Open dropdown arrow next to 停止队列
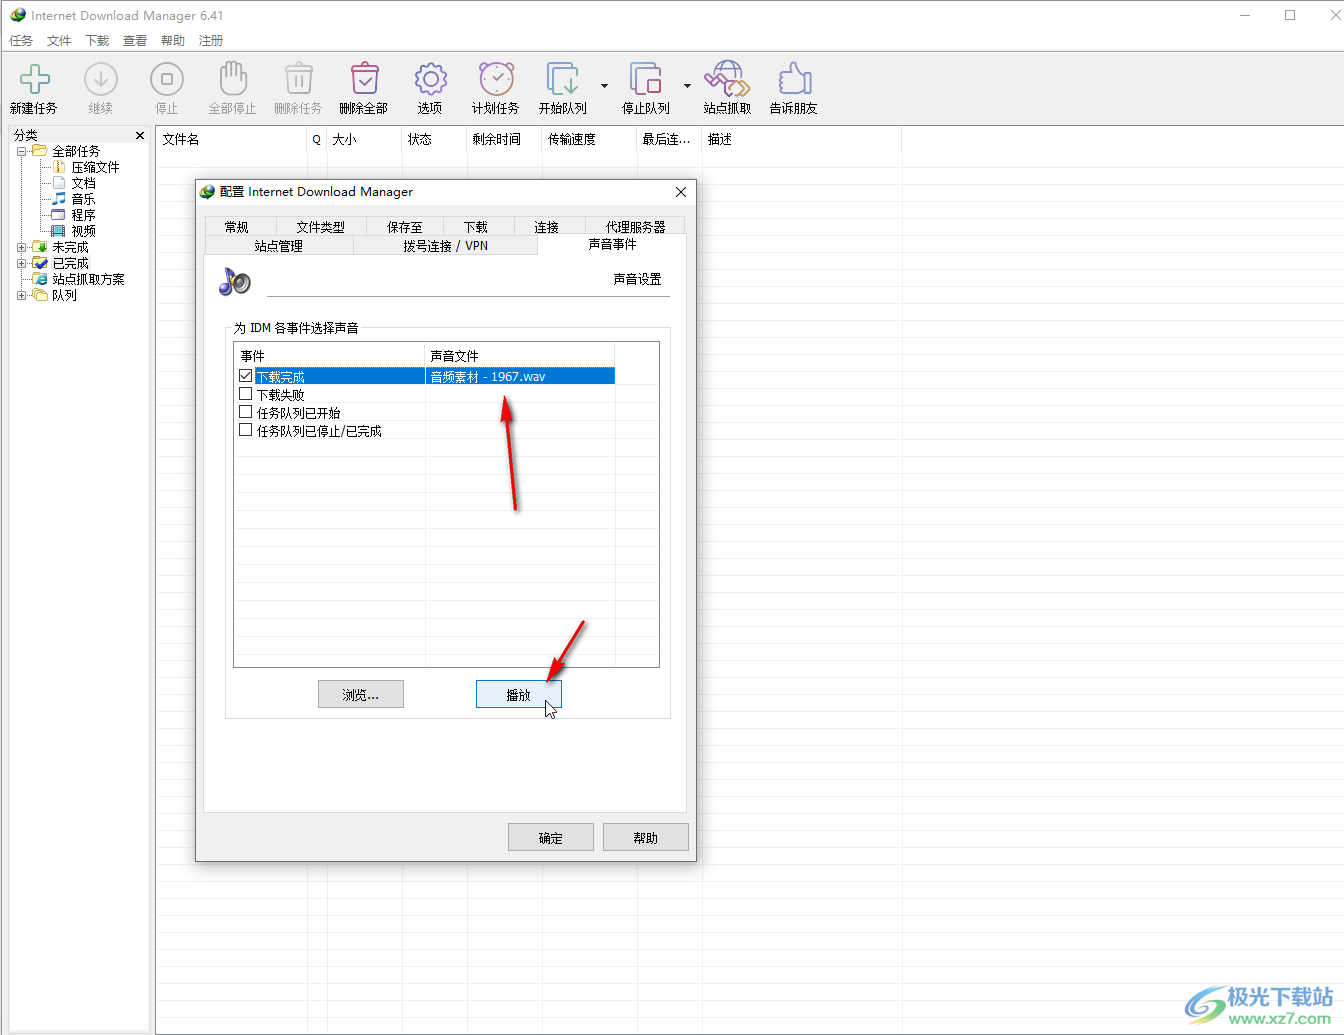 687,86
